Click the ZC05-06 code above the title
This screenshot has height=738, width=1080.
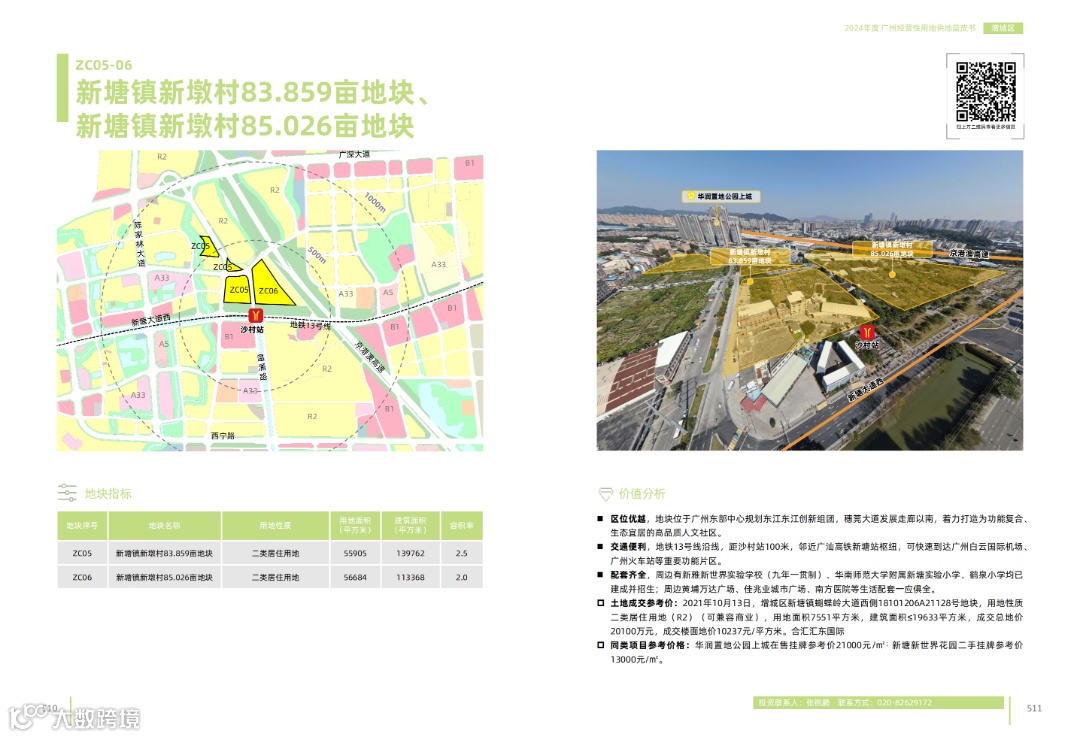(104, 65)
